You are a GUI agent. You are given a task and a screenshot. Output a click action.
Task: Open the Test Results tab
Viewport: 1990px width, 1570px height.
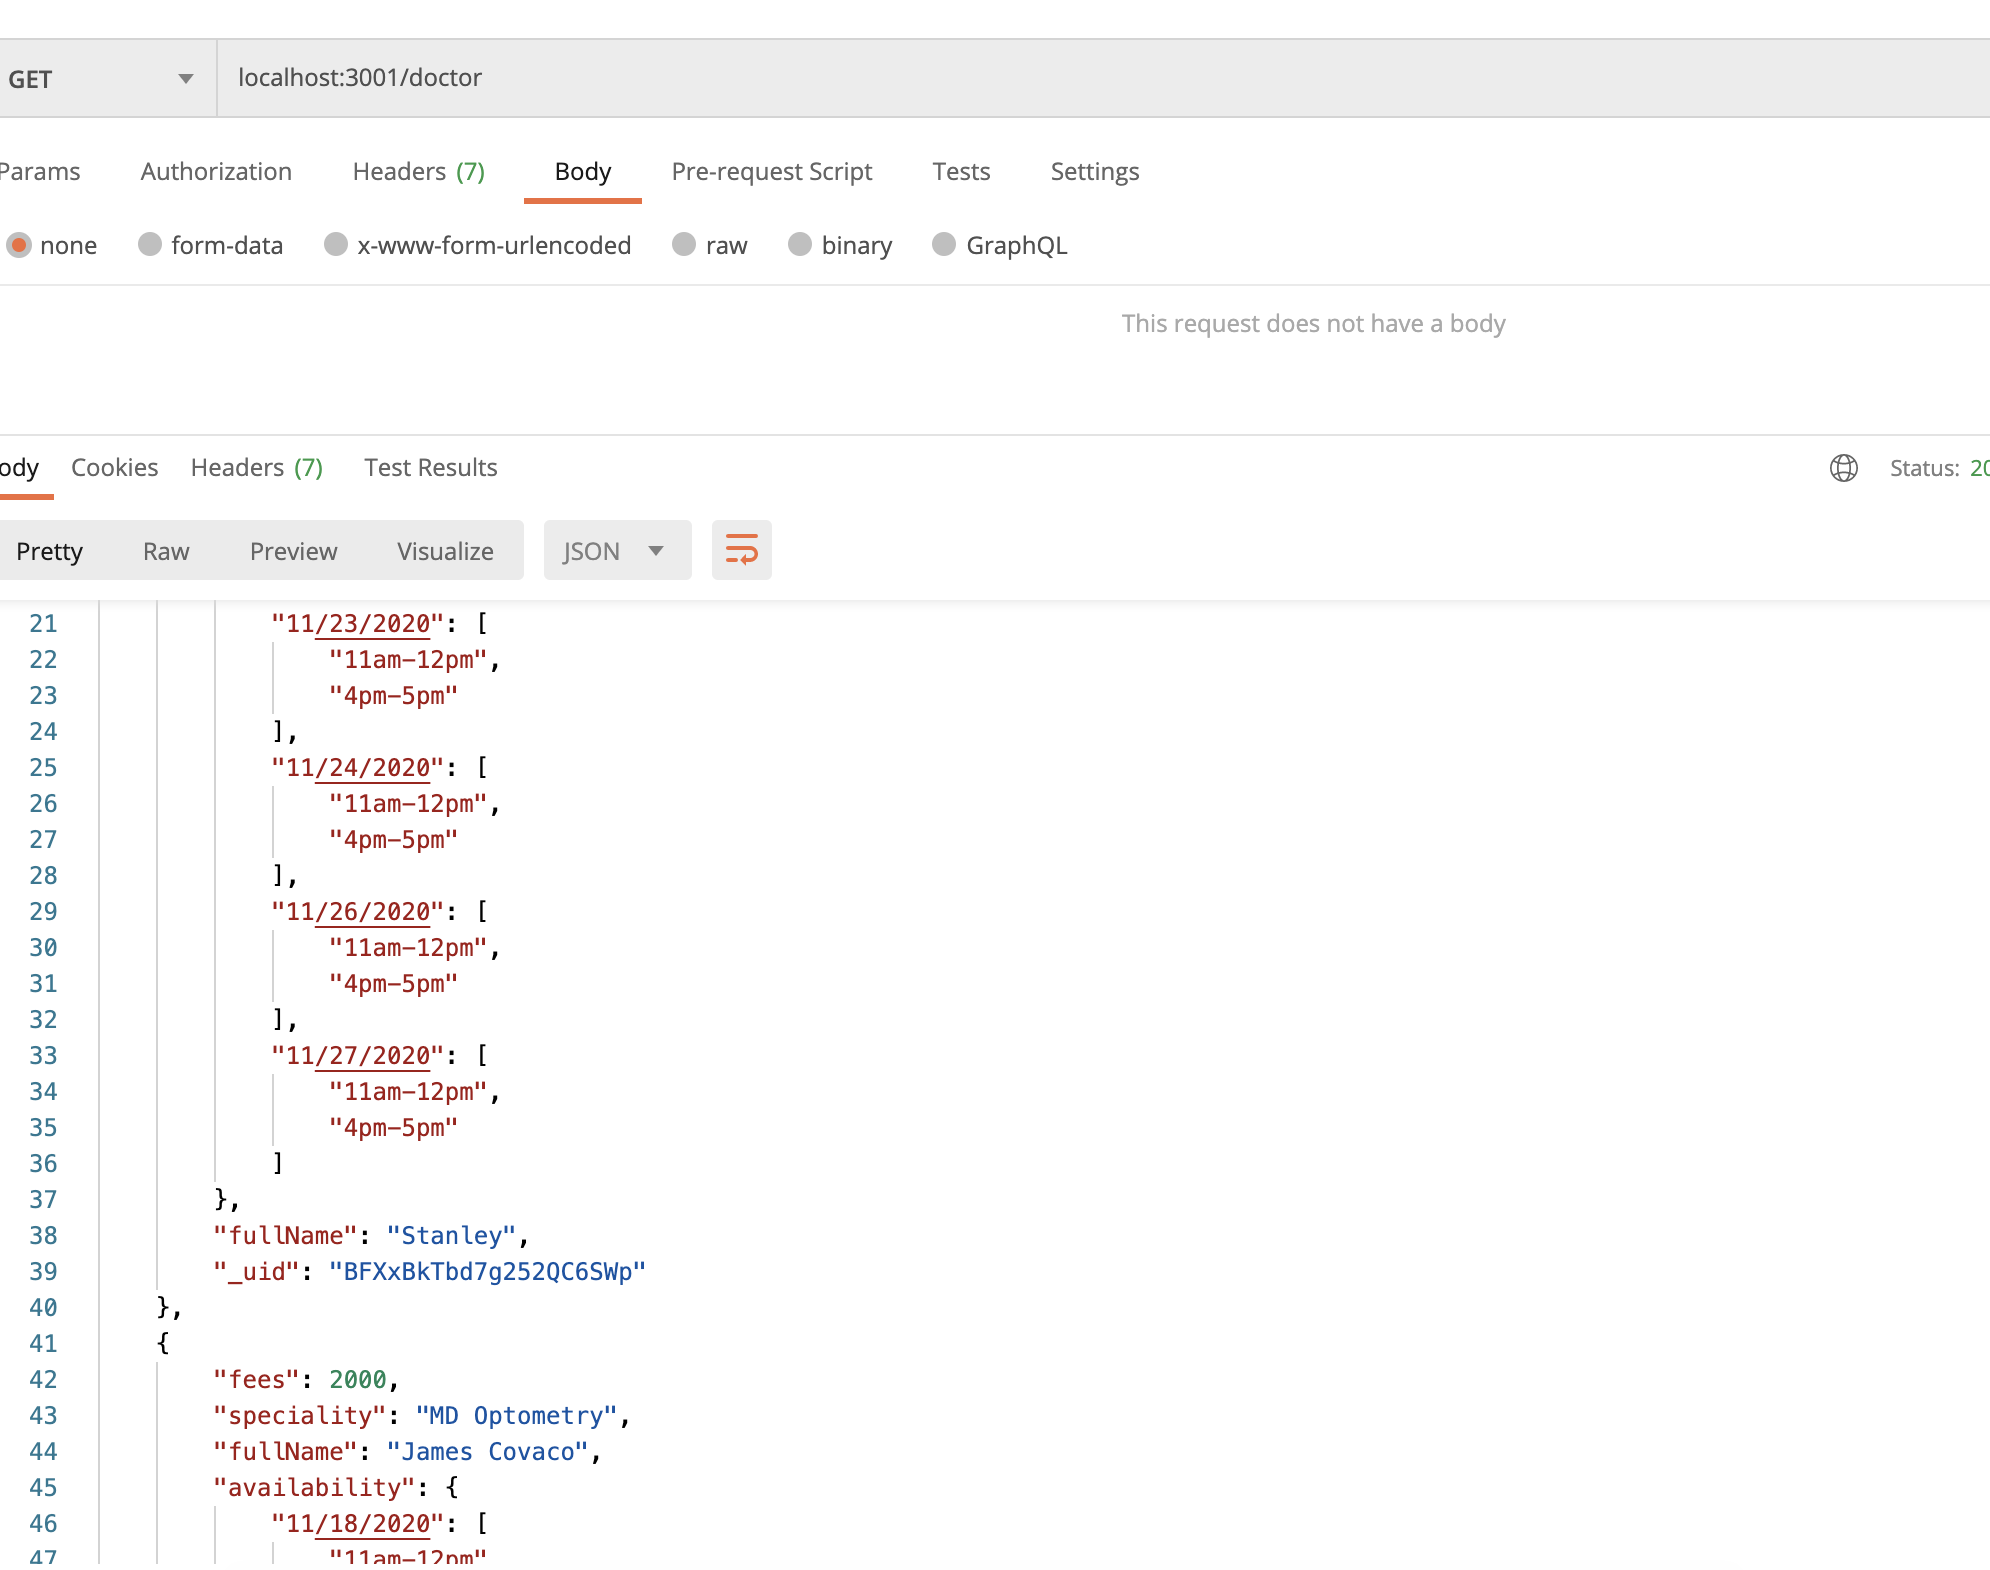coord(430,468)
